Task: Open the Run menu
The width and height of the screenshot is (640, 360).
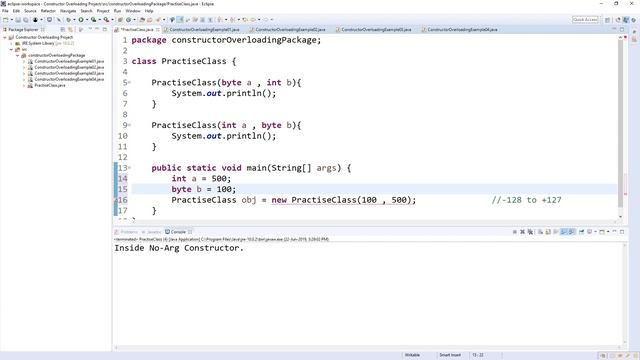Action: (118, 11)
